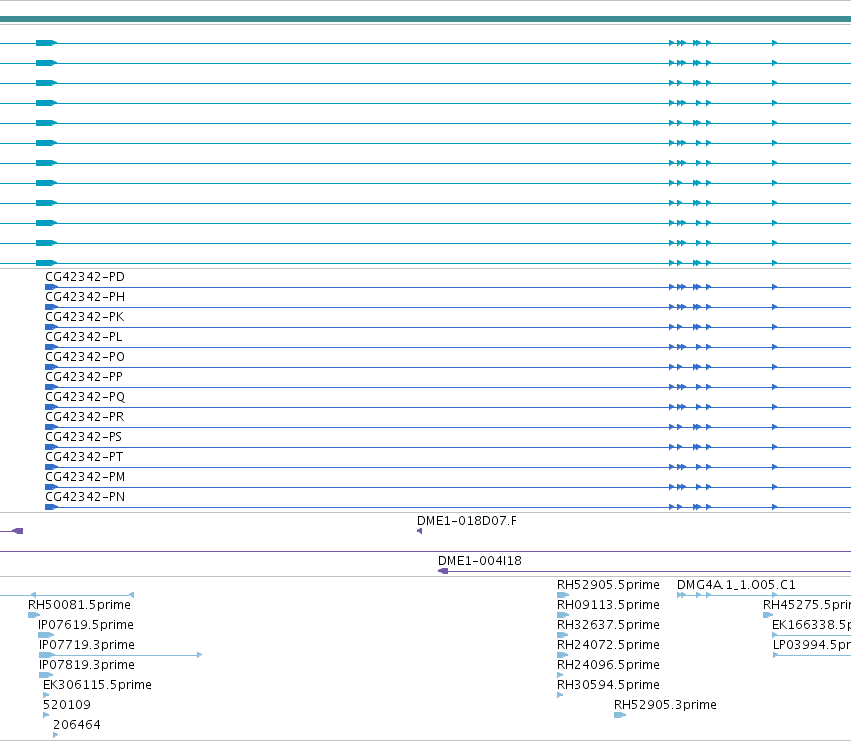Select the CG42342-PR transcript label
The image size is (851, 741).
(x=84, y=417)
